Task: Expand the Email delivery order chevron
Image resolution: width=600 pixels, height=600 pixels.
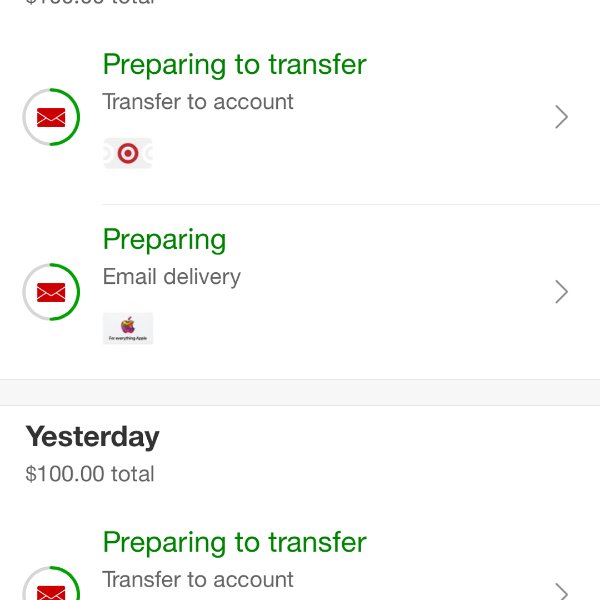Action: pyautogui.click(x=561, y=292)
